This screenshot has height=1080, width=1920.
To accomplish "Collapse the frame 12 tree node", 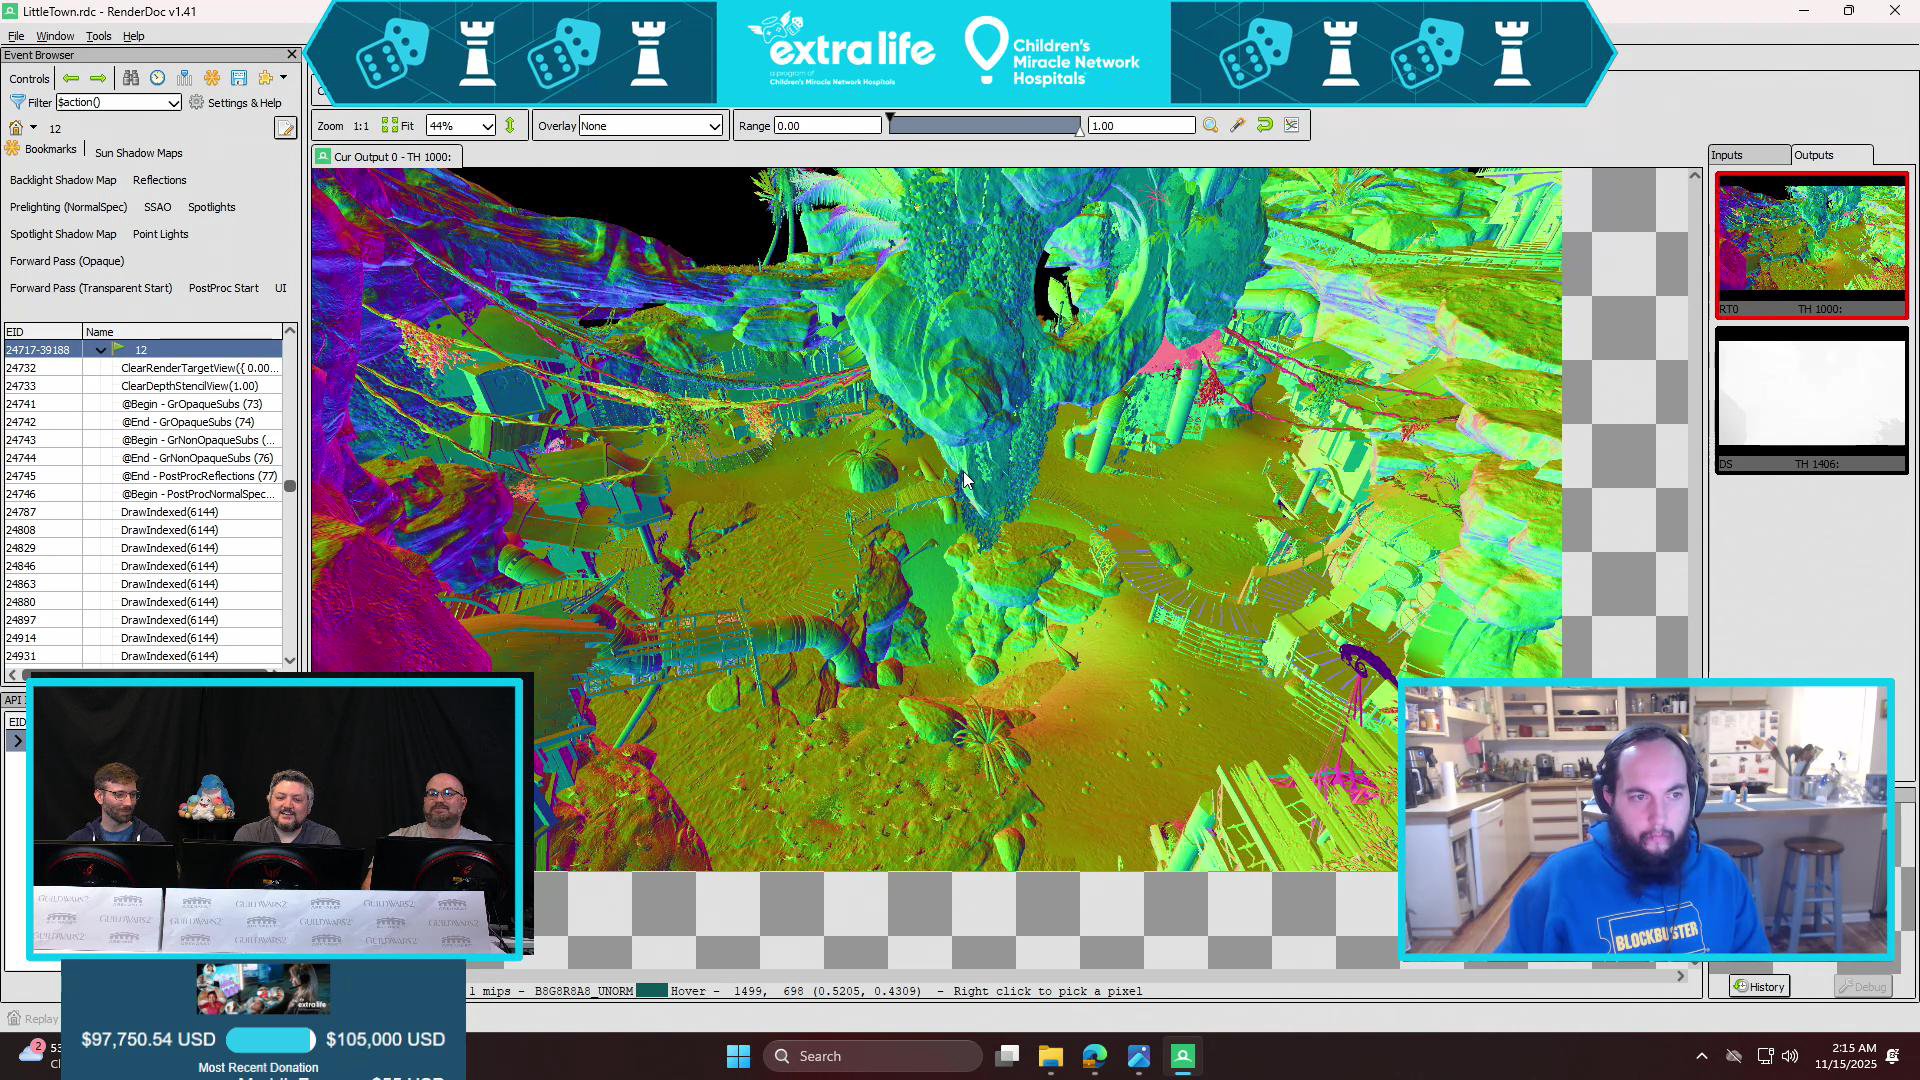I will coord(100,350).
